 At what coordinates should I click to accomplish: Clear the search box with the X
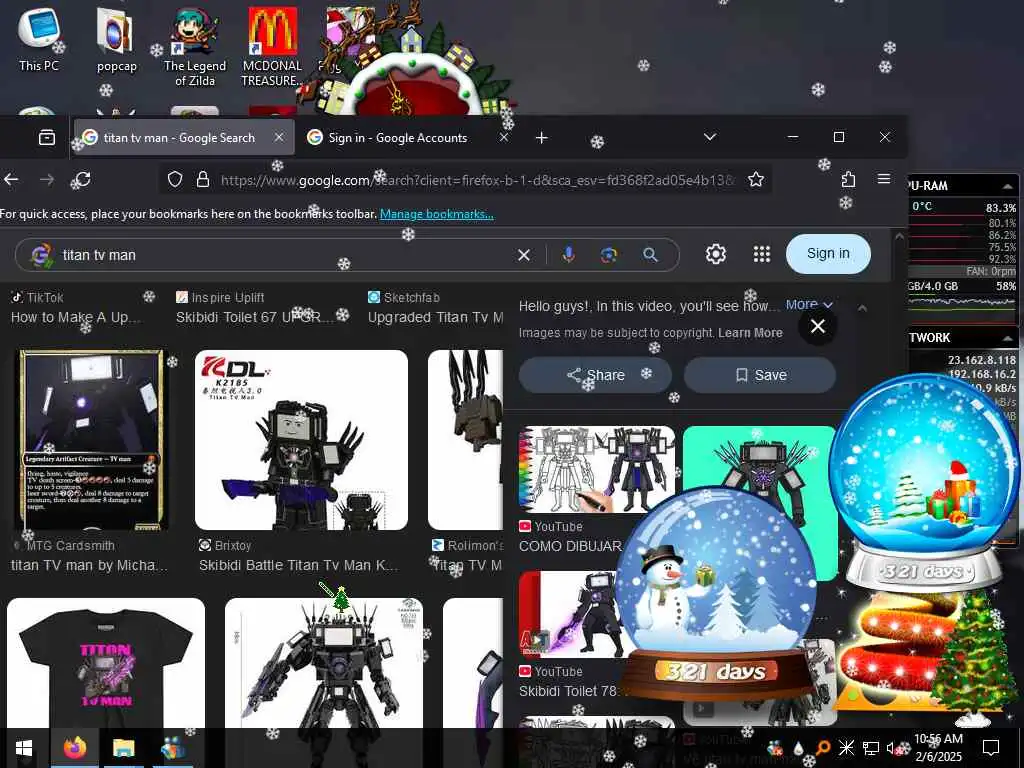[524, 255]
